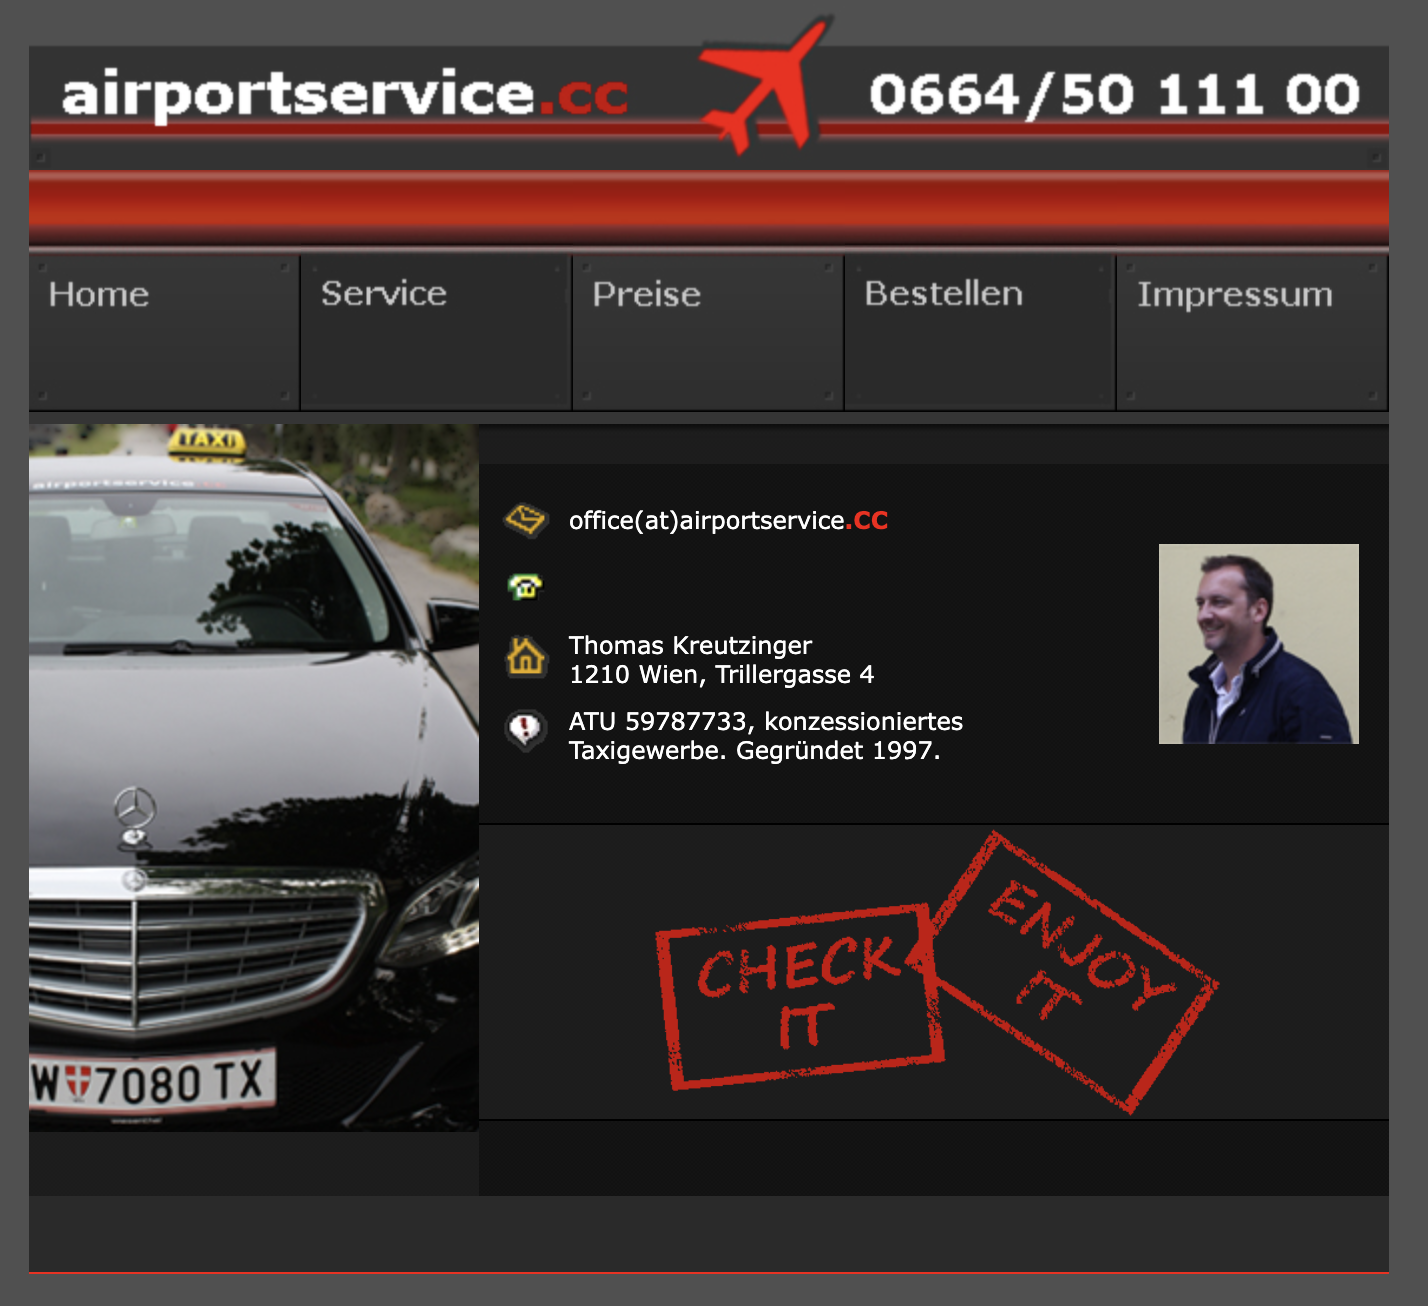Click the Mercedes star hood ornament
The image size is (1428, 1306).
(x=134, y=808)
